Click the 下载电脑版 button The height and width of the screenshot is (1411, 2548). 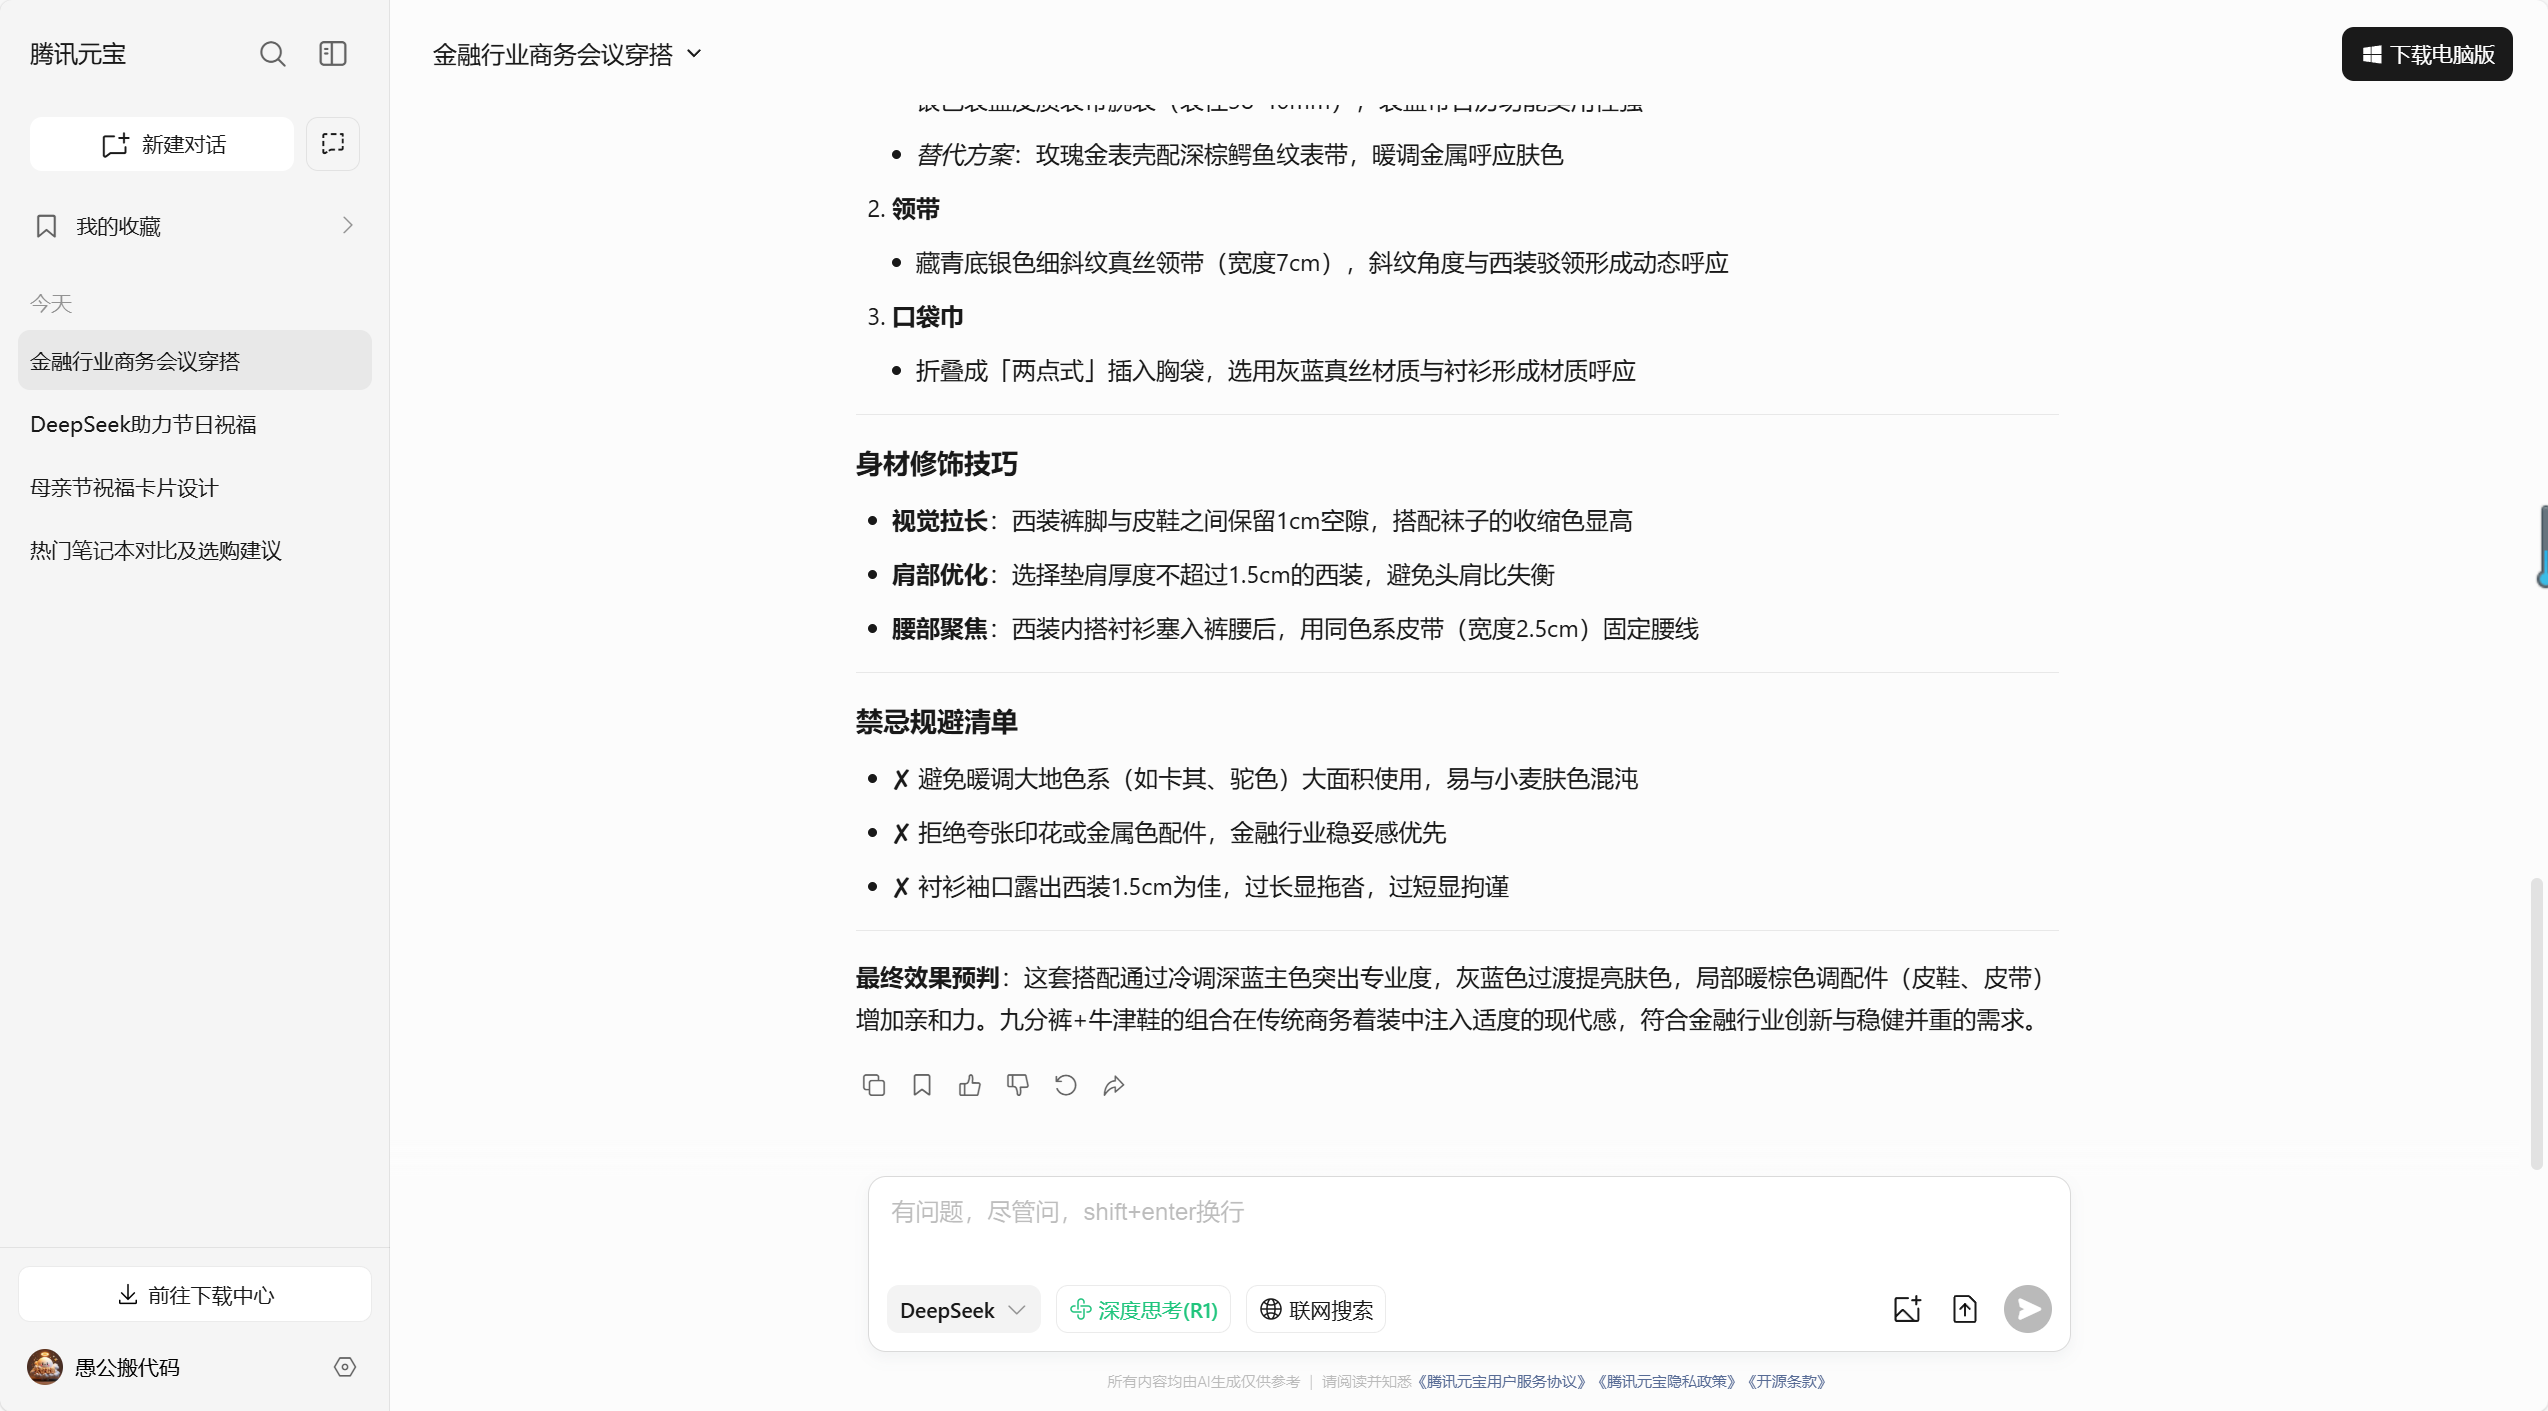2426,54
